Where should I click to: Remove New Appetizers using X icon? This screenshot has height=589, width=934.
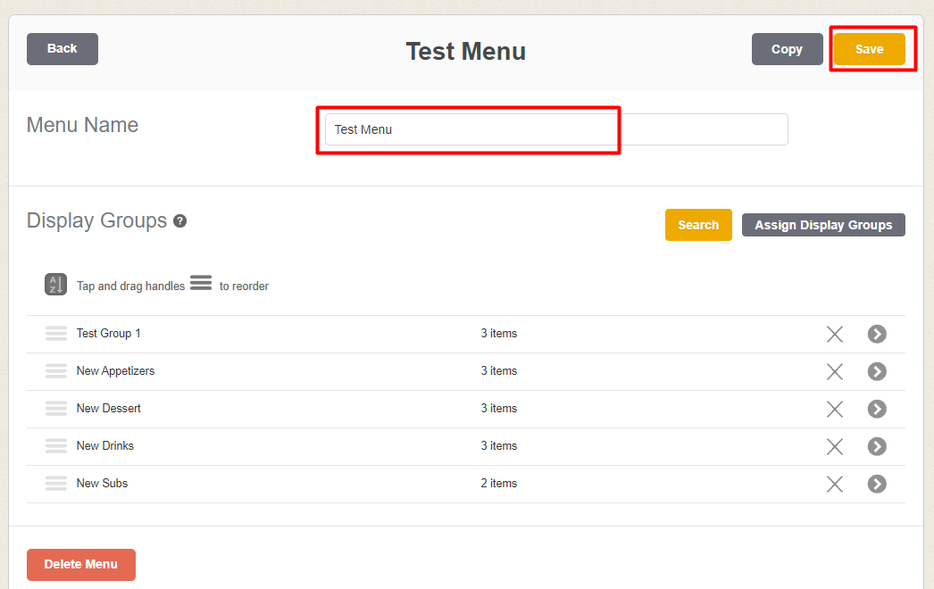(835, 371)
